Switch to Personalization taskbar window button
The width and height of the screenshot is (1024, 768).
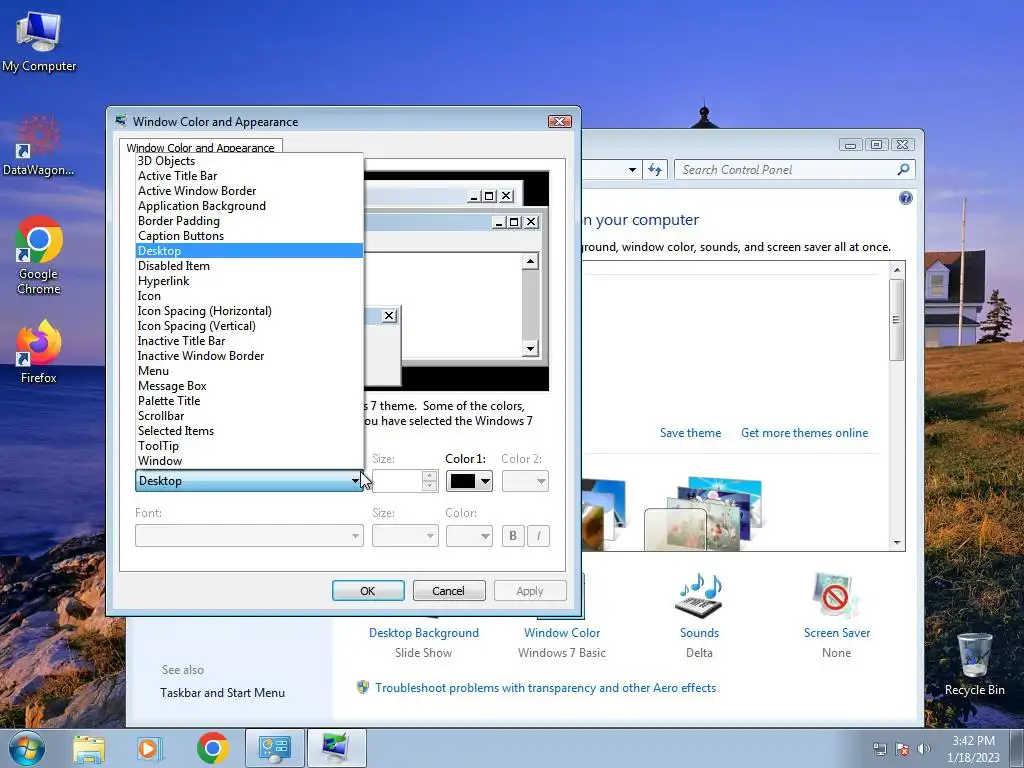336,748
